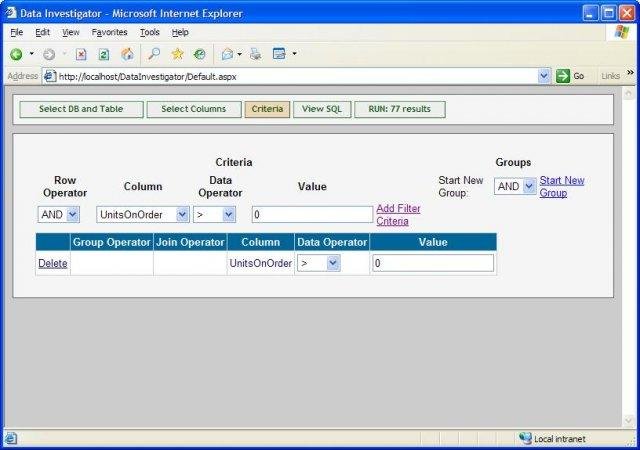Expand the Row Operator AND dropdown
This screenshot has height=450, width=640.
[59, 214]
